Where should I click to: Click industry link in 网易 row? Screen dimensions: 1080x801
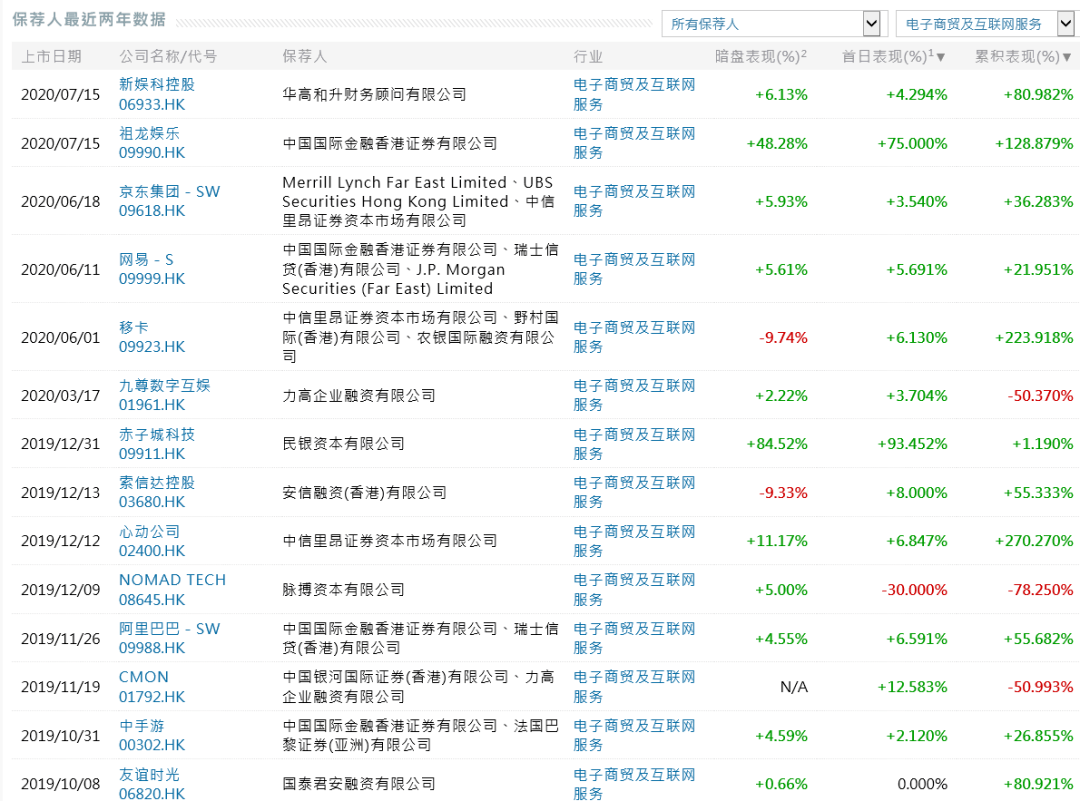click(x=634, y=269)
